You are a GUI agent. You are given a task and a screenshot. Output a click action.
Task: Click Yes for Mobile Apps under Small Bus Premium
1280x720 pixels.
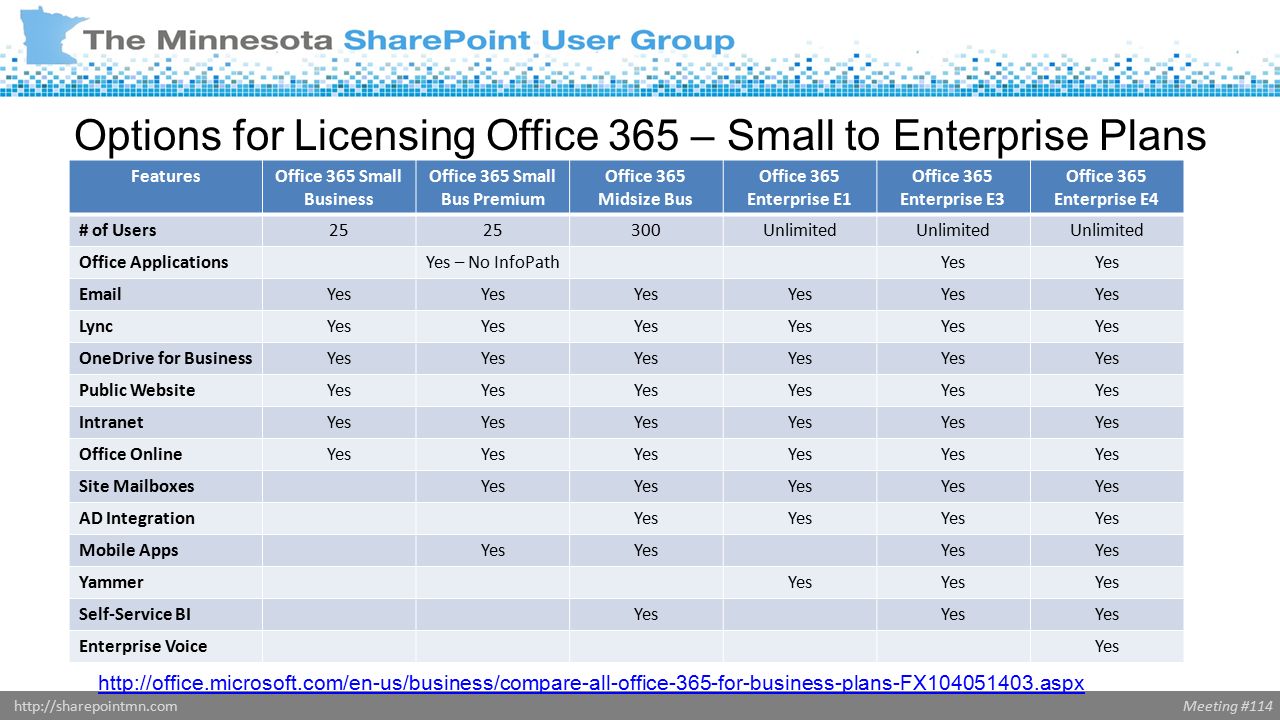click(492, 550)
